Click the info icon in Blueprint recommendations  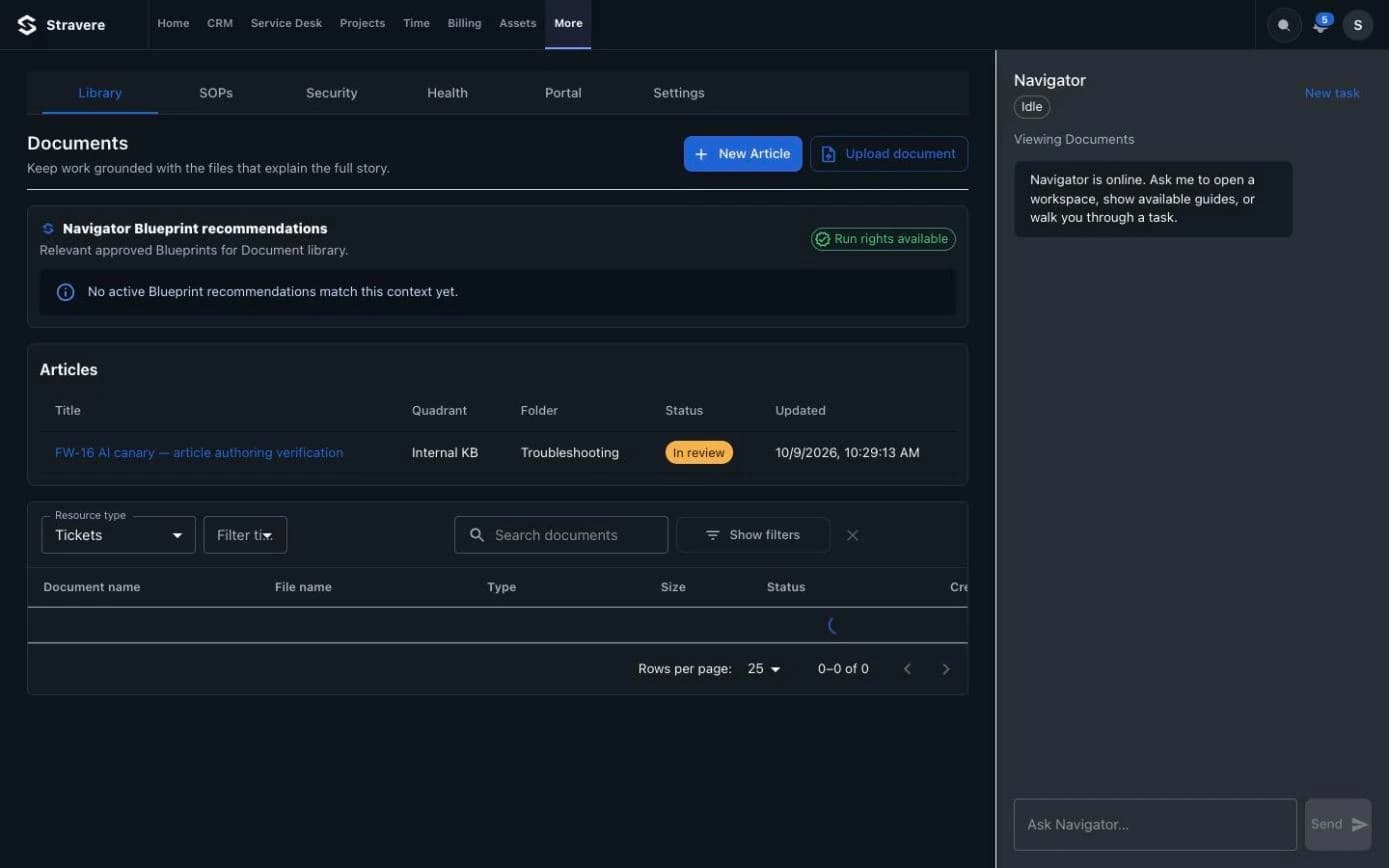65,292
